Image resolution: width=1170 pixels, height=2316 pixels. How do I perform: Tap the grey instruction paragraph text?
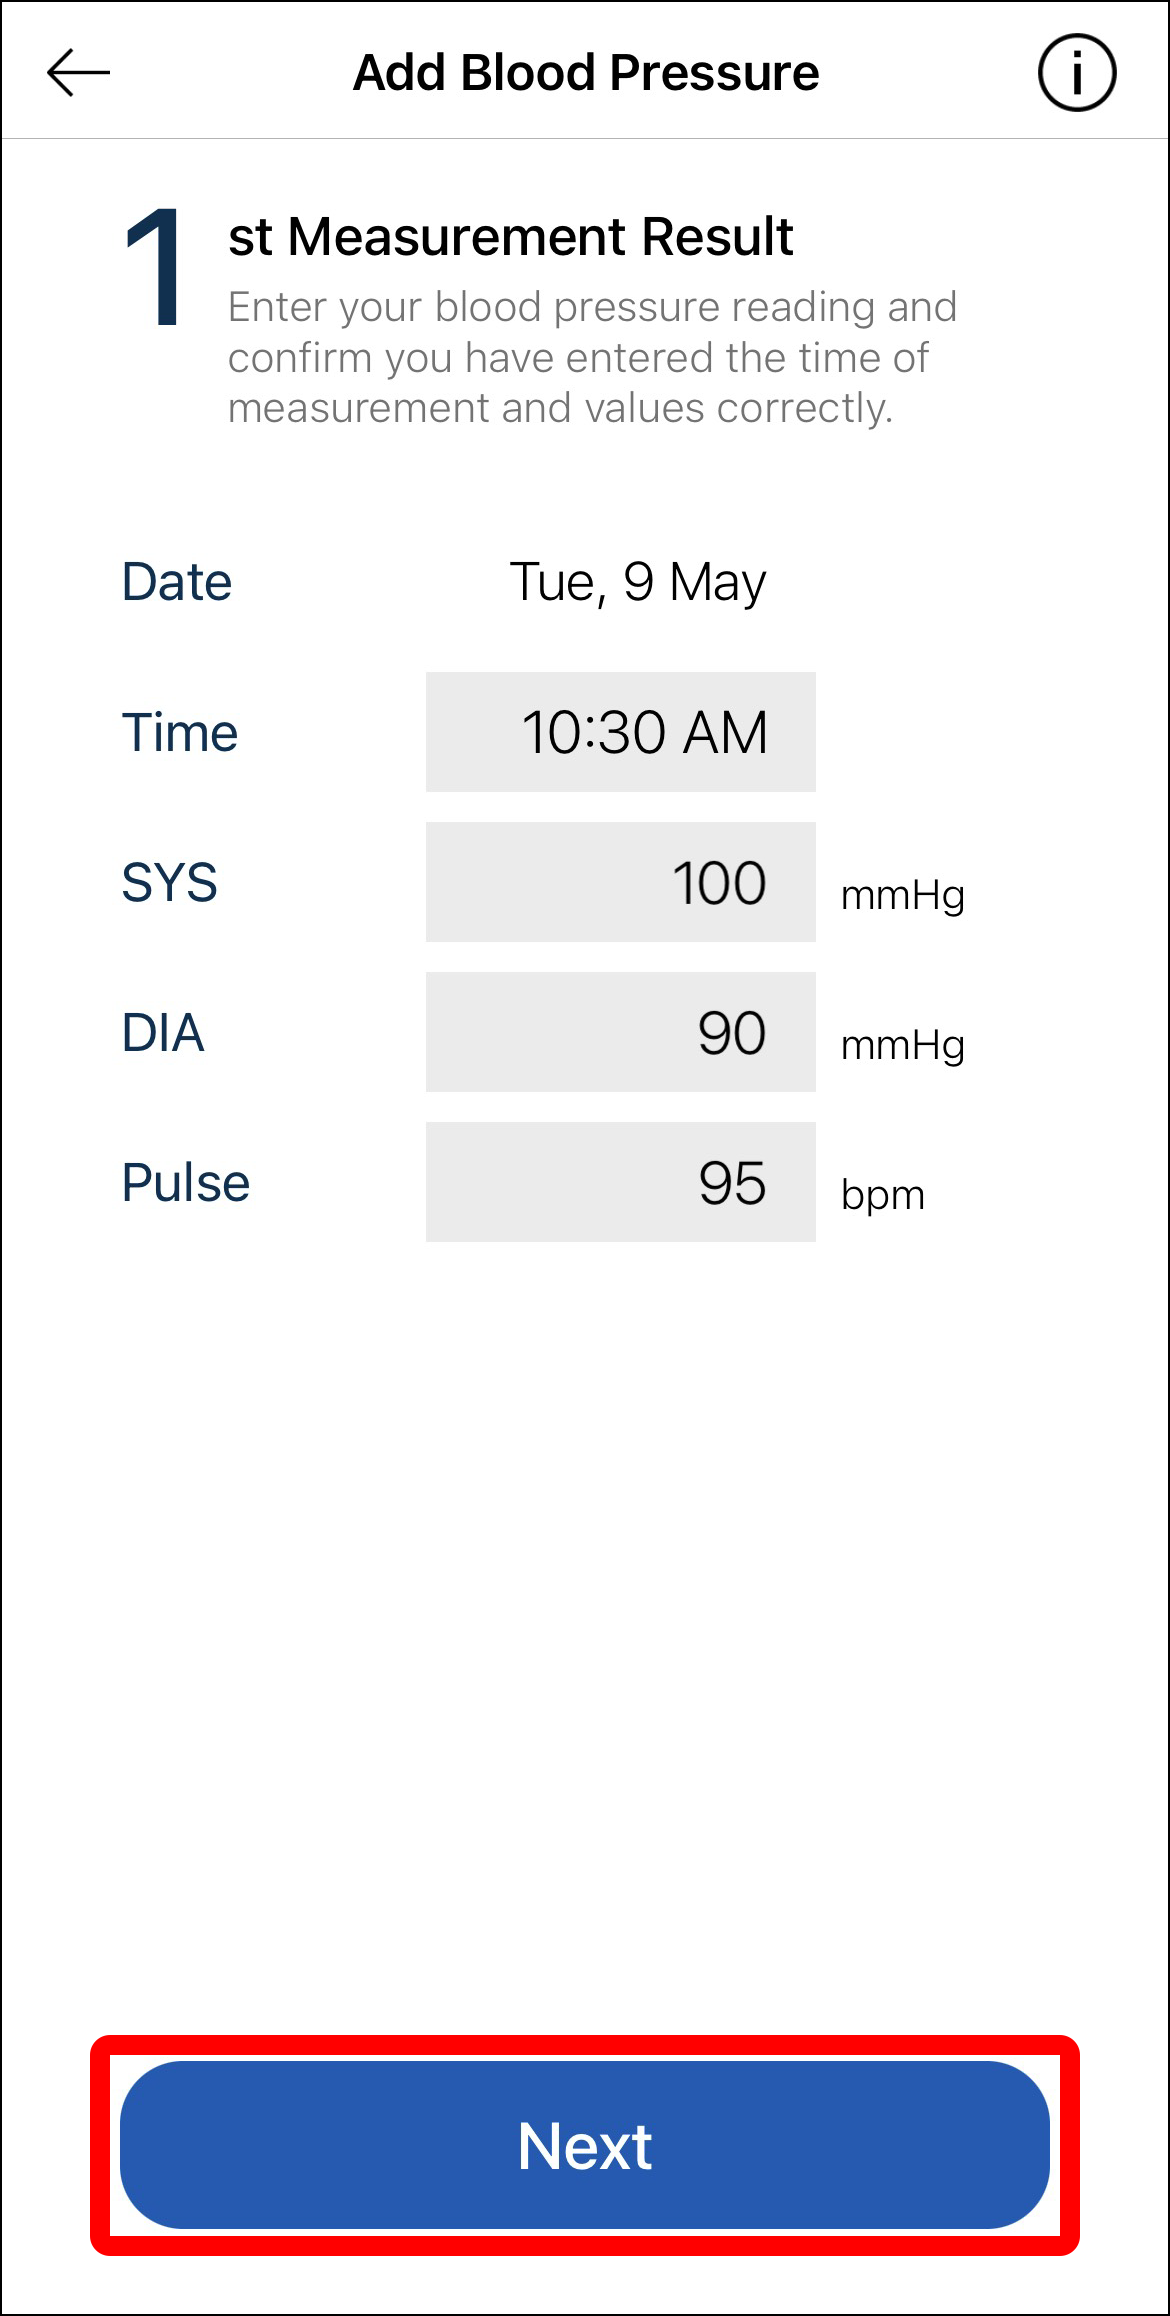pos(592,357)
